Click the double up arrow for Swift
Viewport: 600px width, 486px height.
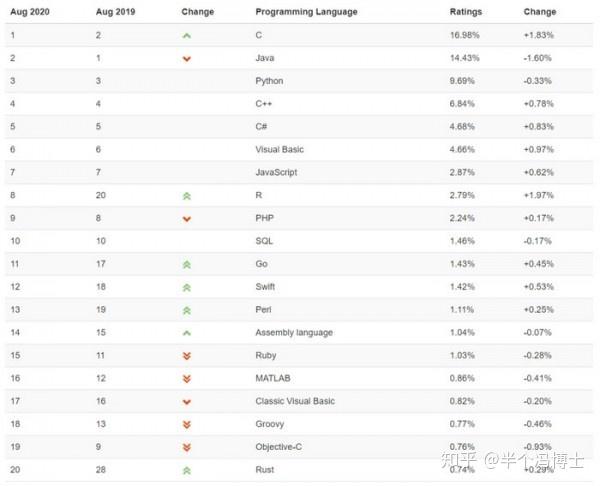click(186, 287)
